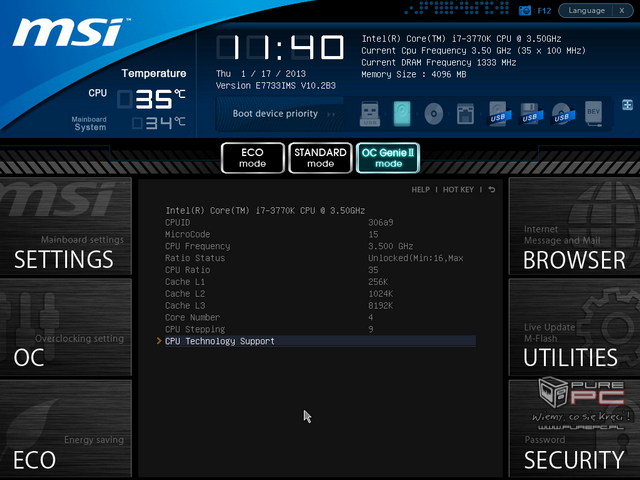Close the Language selector with X
The height and width of the screenshot is (480, 640).
pyautogui.click(x=622, y=11)
